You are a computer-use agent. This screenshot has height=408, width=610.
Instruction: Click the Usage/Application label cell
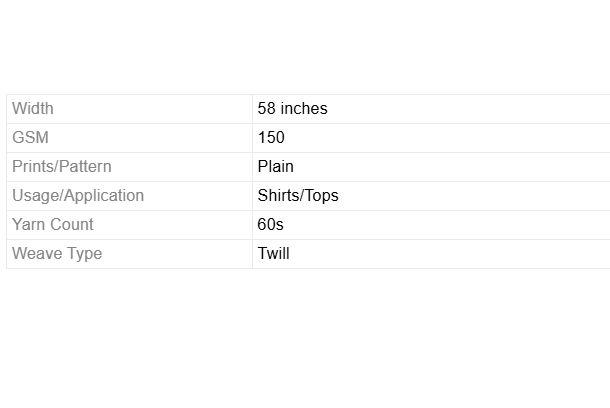tap(77, 195)
